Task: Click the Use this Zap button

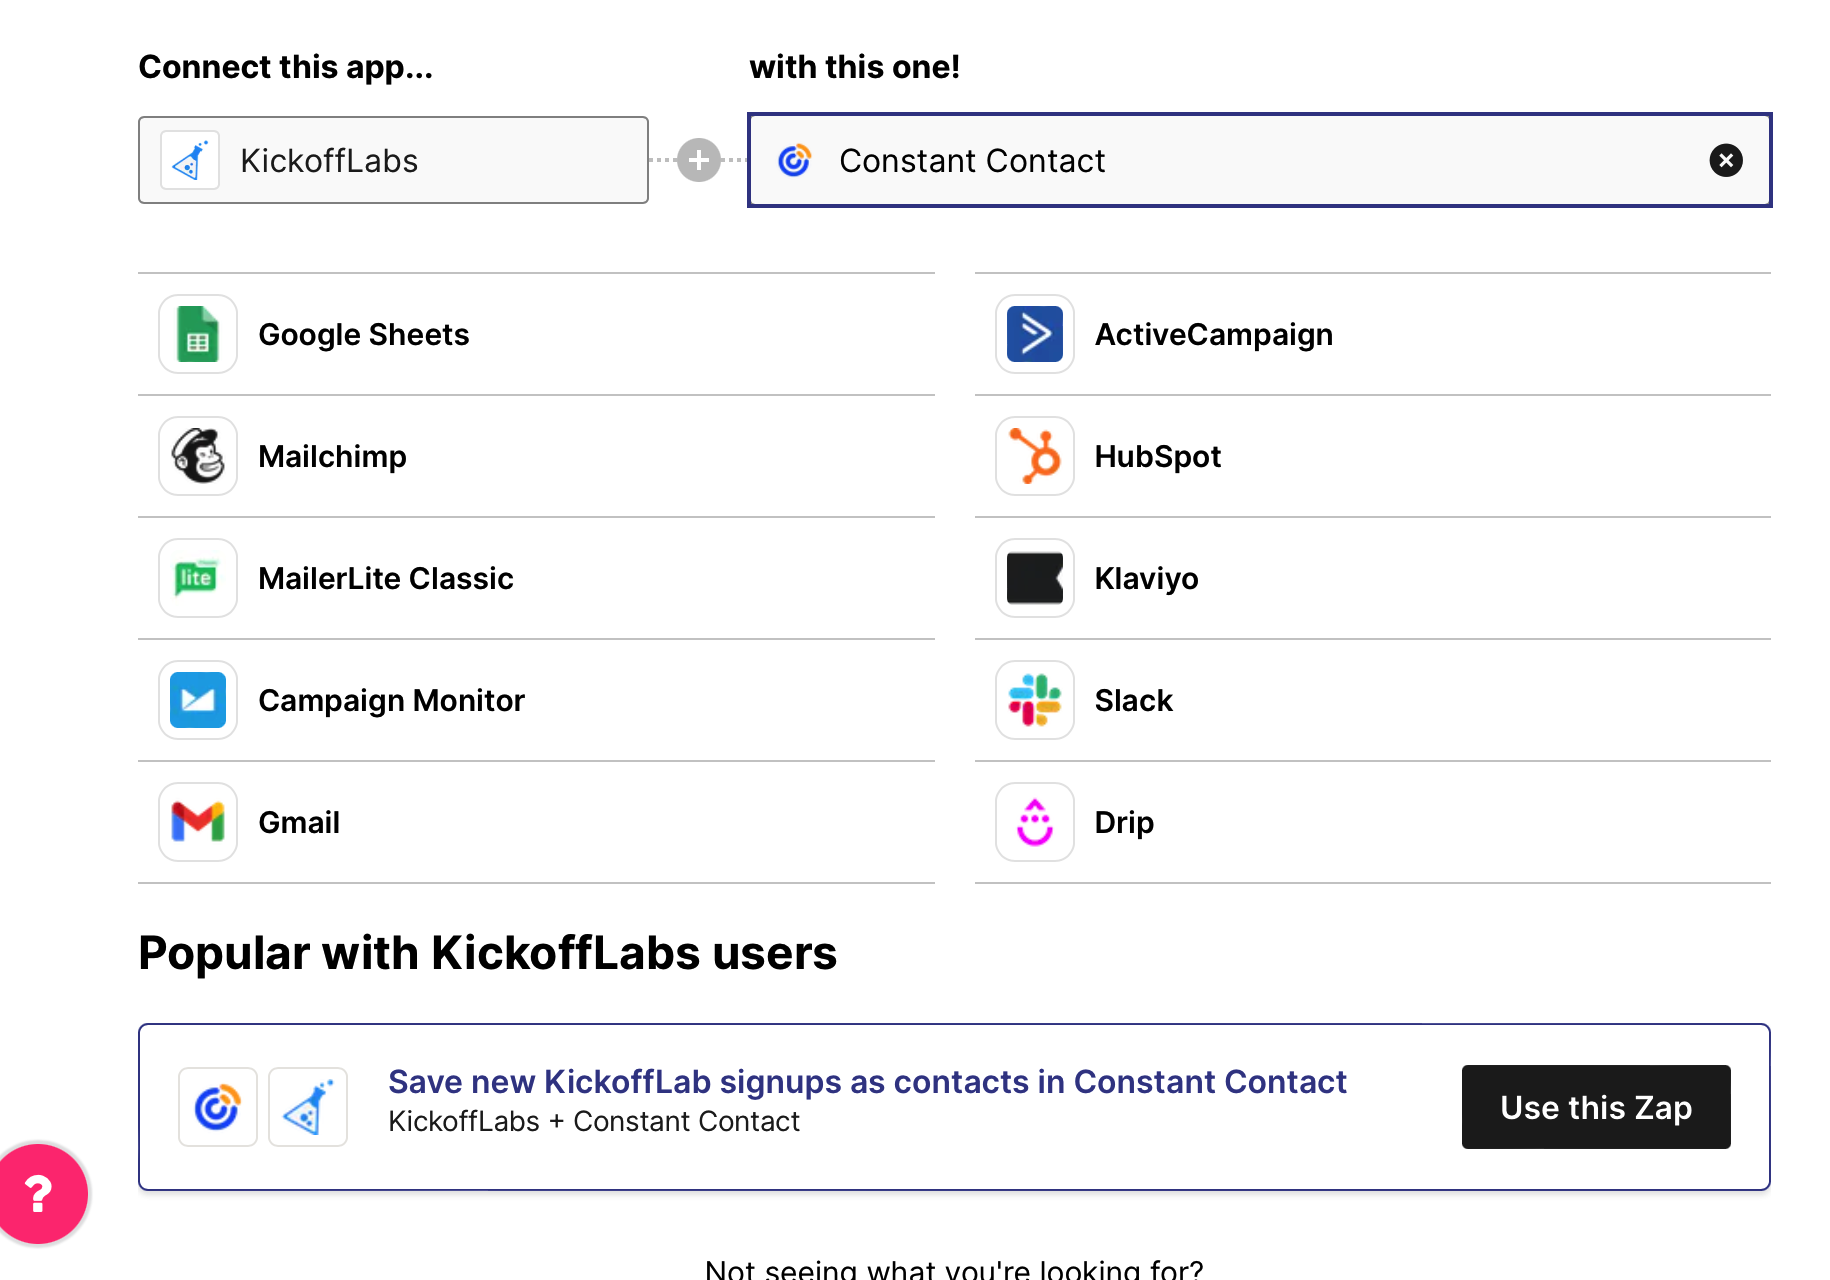Action: 1596,1107
